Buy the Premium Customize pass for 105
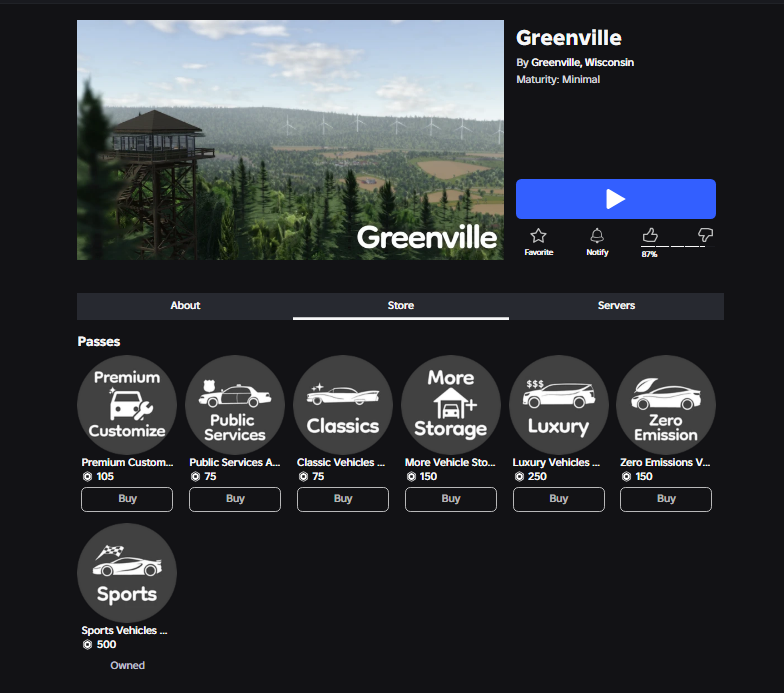 pyautogui.click(x=127, y=499)
